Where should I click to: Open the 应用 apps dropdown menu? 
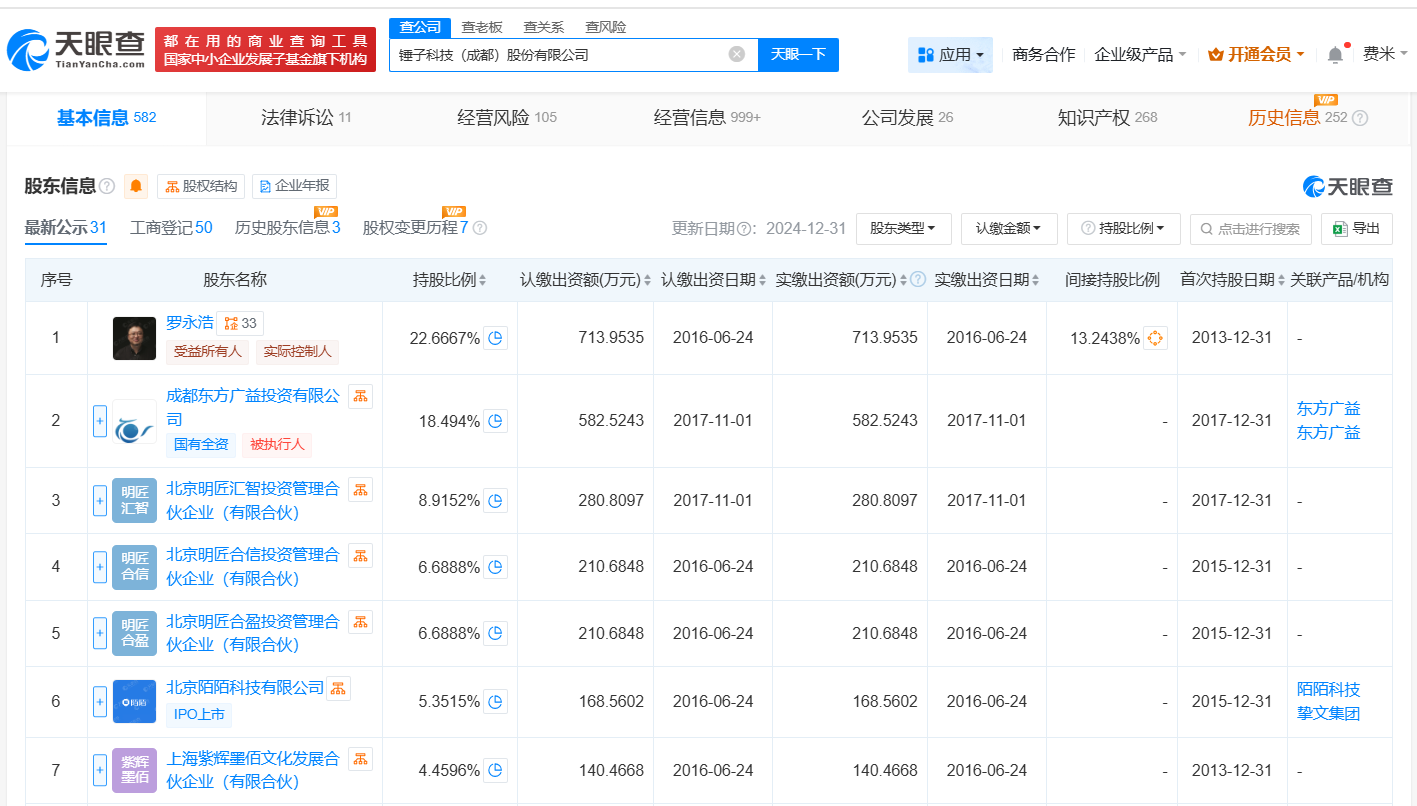click(x=949, y=55)
